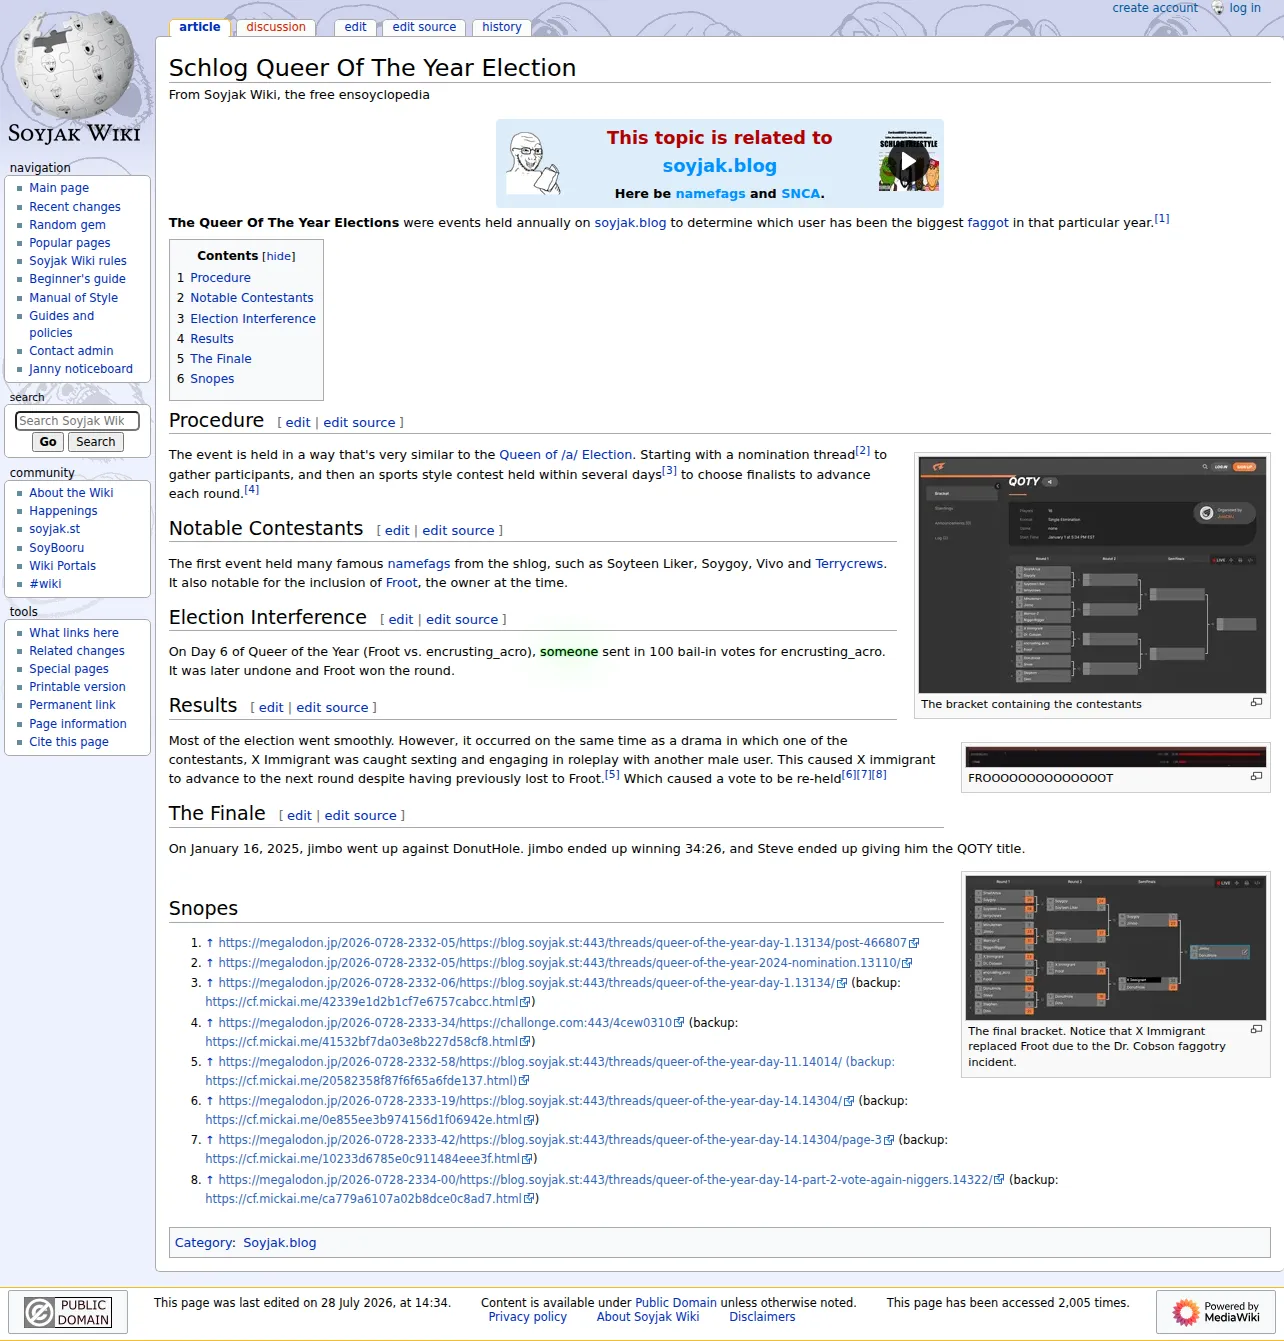This screenshot has height=1341, width=1284.
Task: Click citation reference [5]
Action: tap(612, 775)
